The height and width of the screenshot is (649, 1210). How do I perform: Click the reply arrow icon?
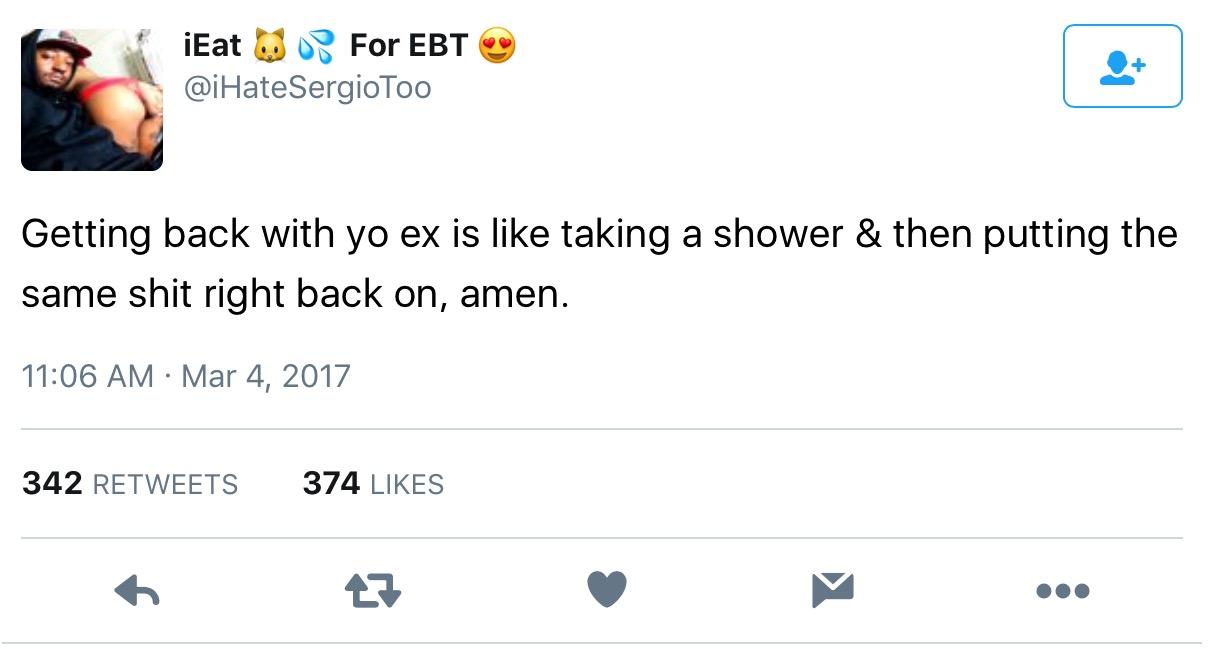click(137, 591)
